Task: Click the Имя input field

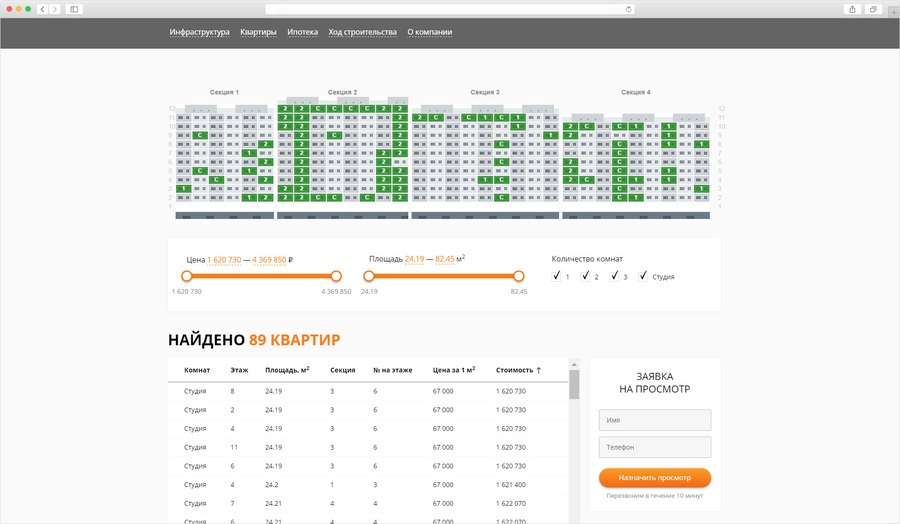Action: pyautogui.click(x=654, y=420)
